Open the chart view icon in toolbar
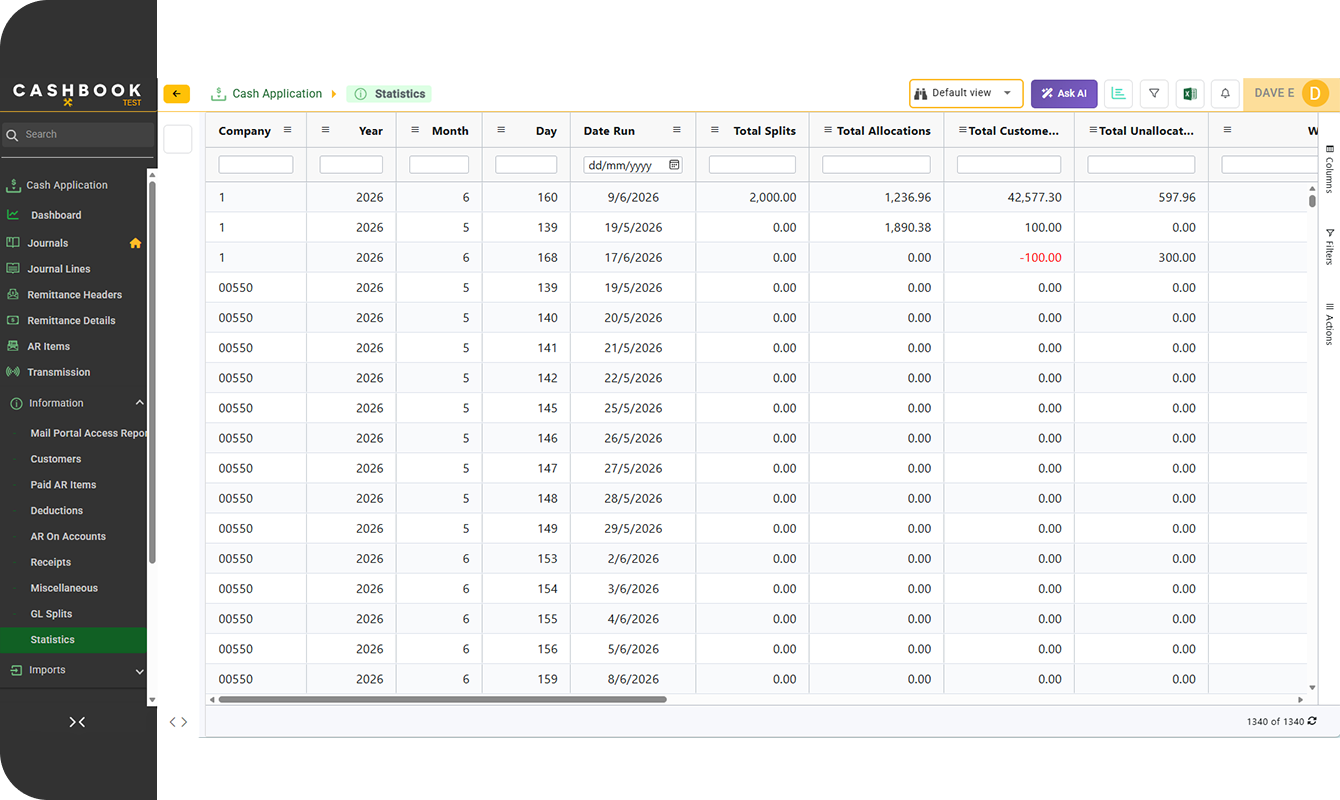The image size is (1340, 800). (x=1118, y=93)
